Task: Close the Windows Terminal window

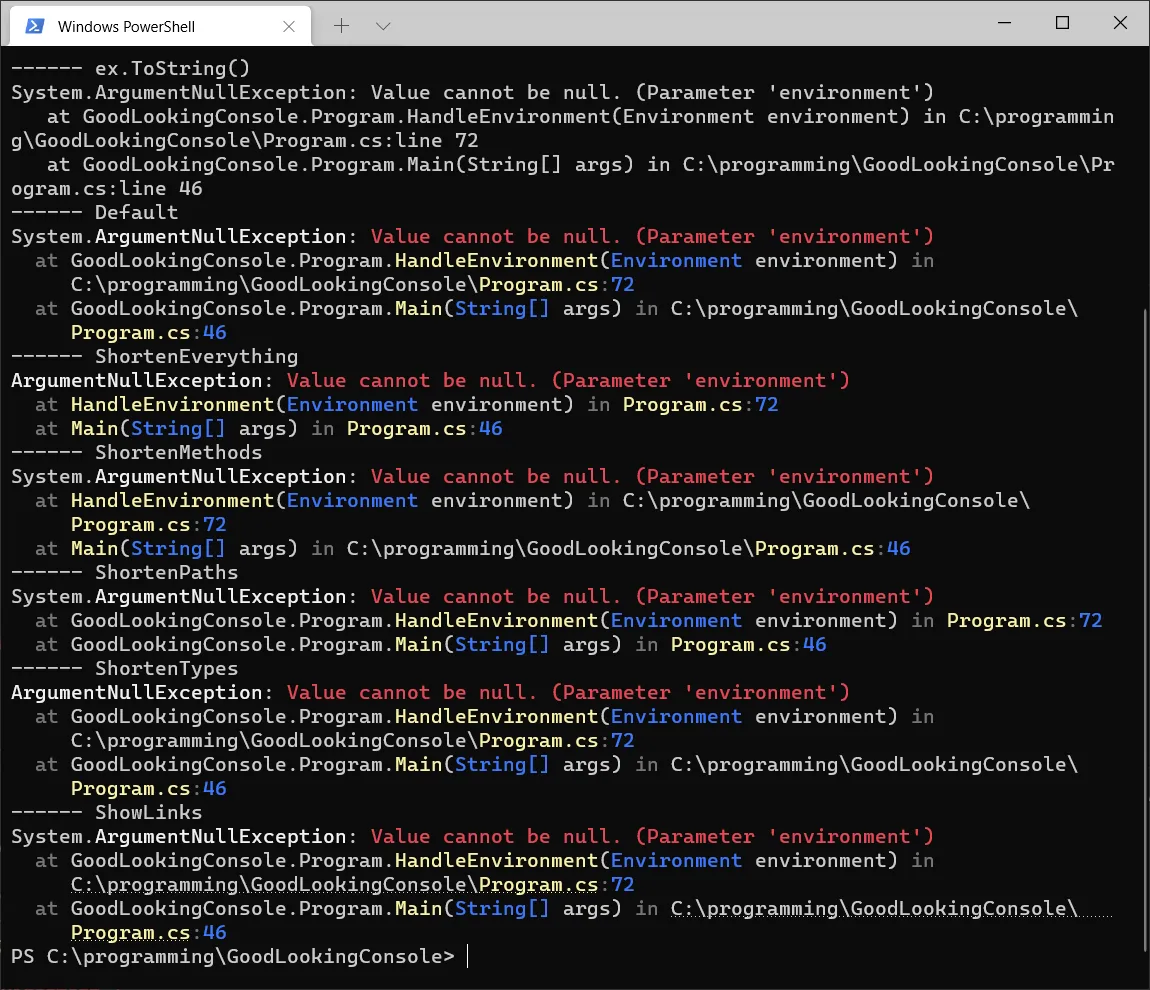Action: [1119, 23]
